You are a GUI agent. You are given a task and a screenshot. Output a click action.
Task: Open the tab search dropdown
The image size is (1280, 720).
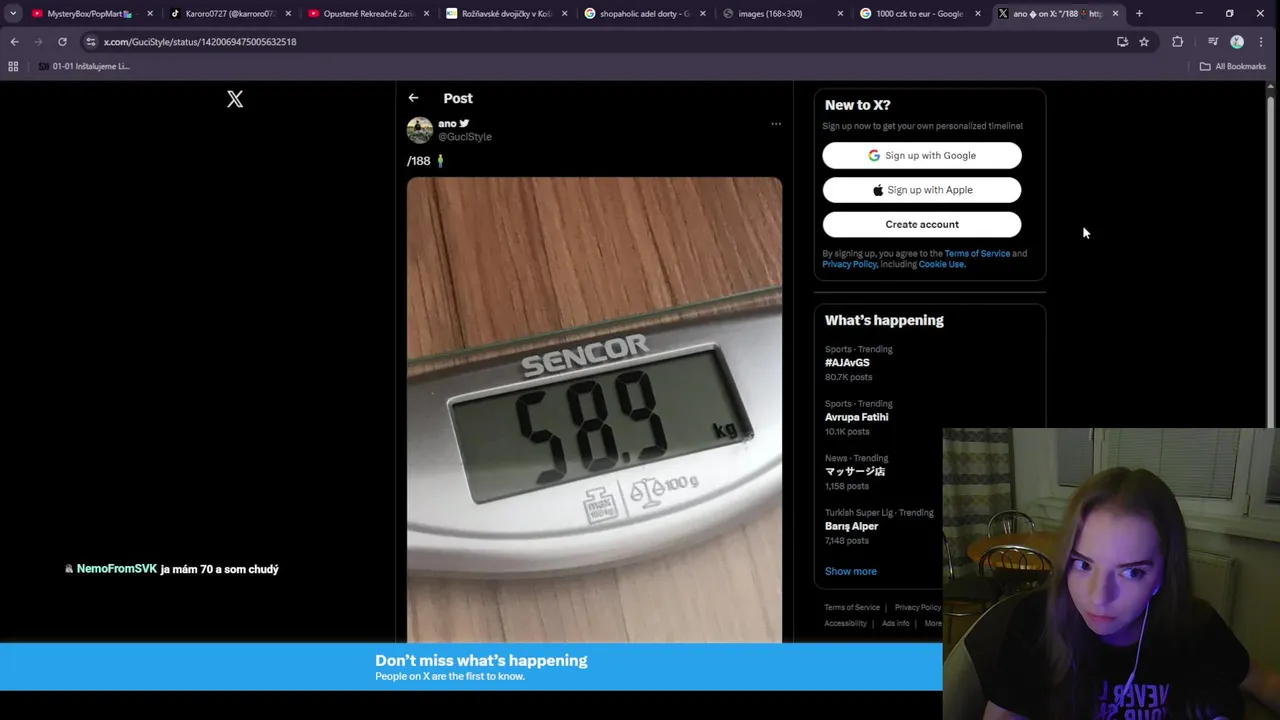pyautogui.click(x=13, y=14)
